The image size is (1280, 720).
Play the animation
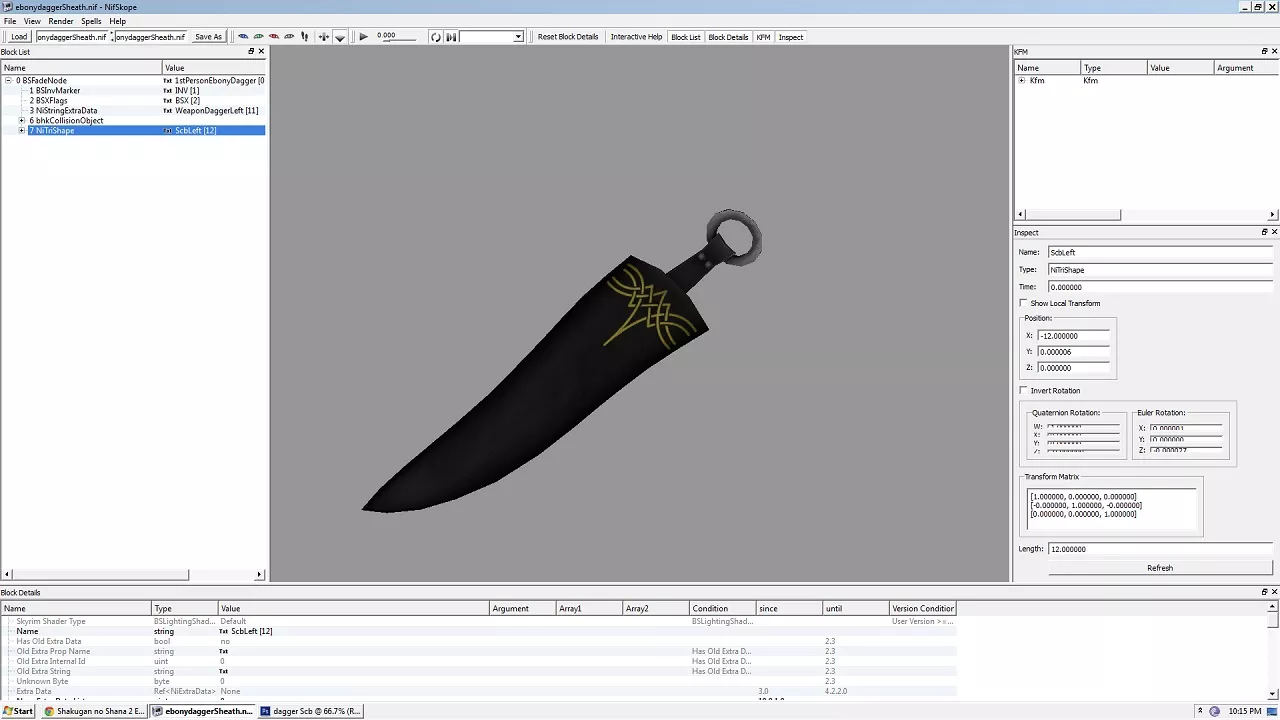(x=363, y=37)
